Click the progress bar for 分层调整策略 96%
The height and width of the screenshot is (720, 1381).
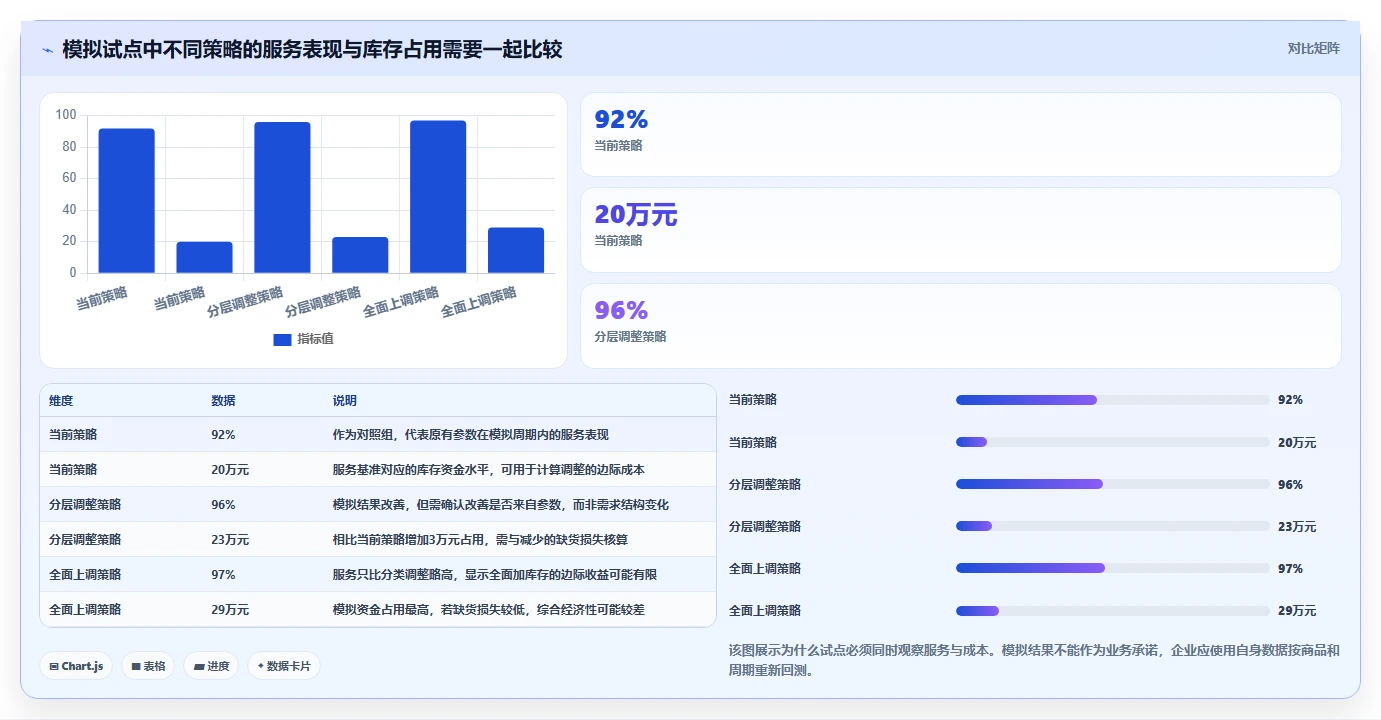tap(1112, 484)
